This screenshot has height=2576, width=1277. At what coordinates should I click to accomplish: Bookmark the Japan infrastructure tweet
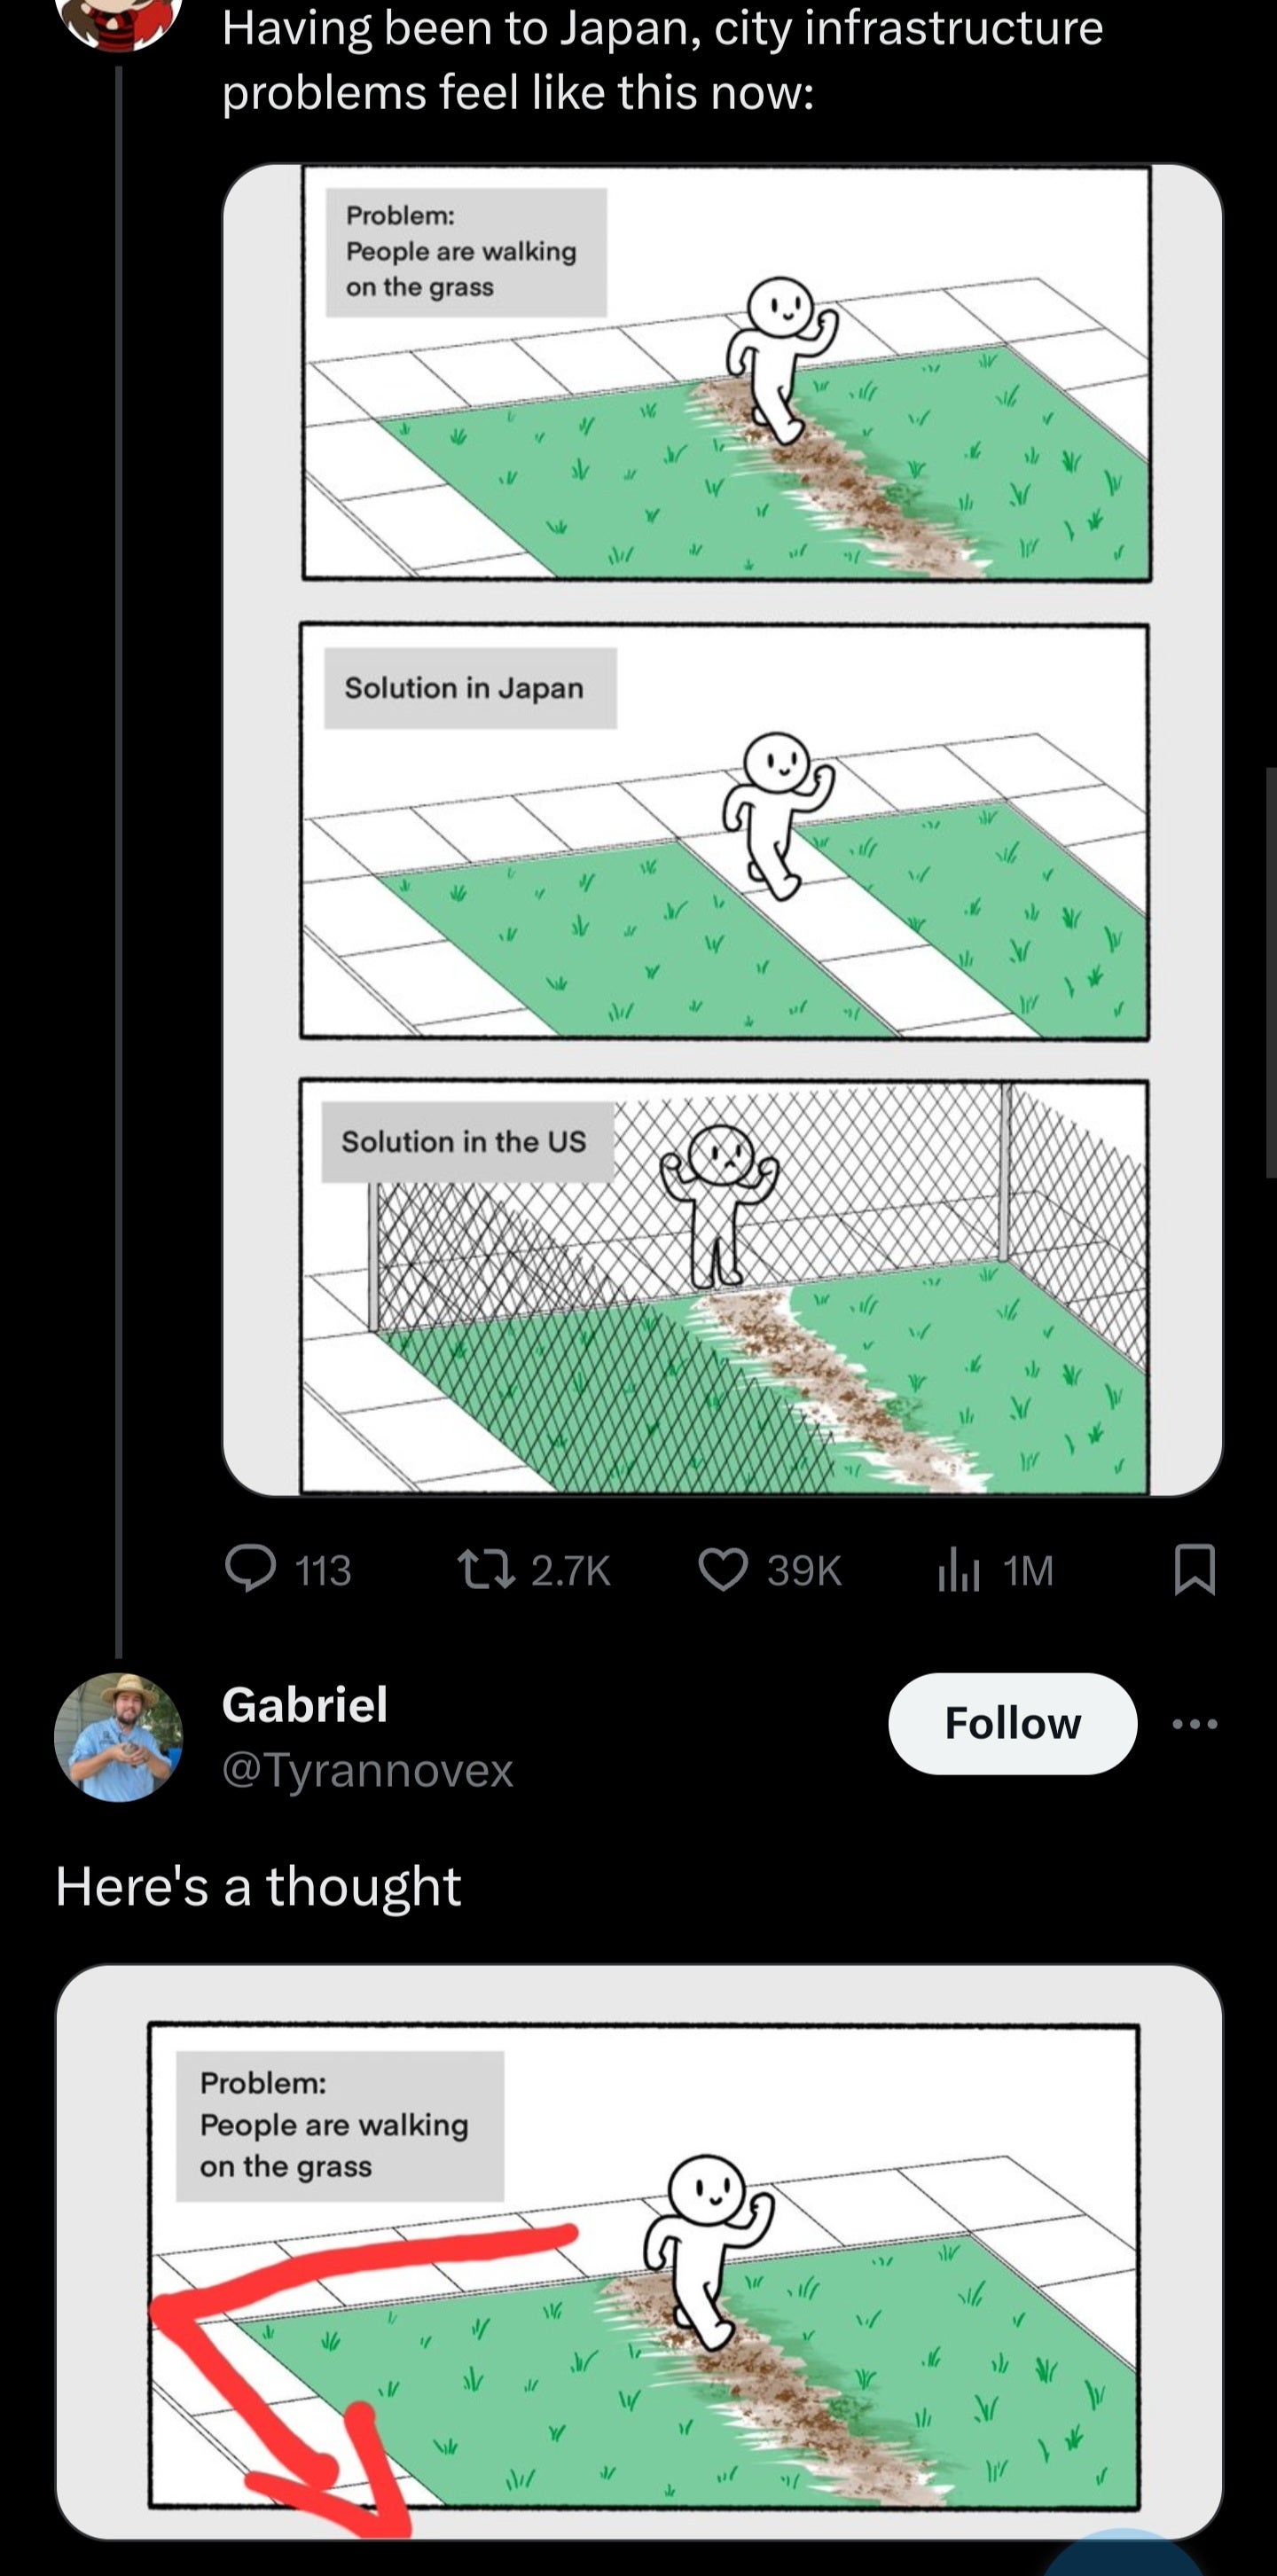tap(1194, 1569)
